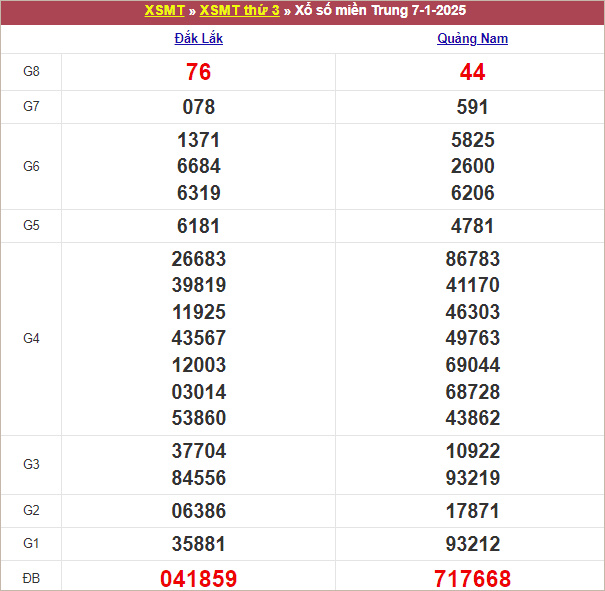Click Đắk Lắk special prize 041859
605x591 pixels.
[198, 579]
